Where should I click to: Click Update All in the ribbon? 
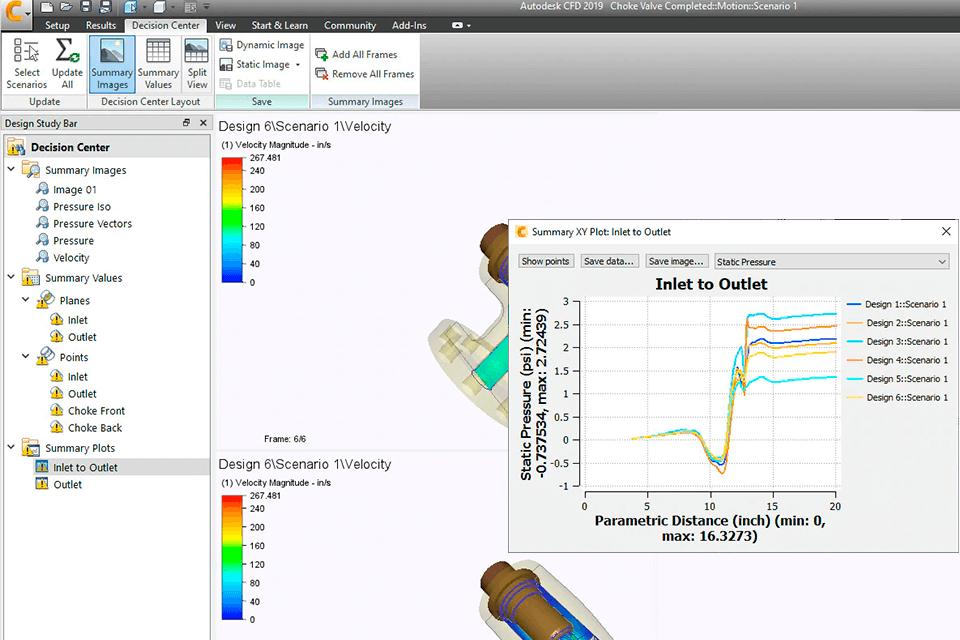pos(67,64)
